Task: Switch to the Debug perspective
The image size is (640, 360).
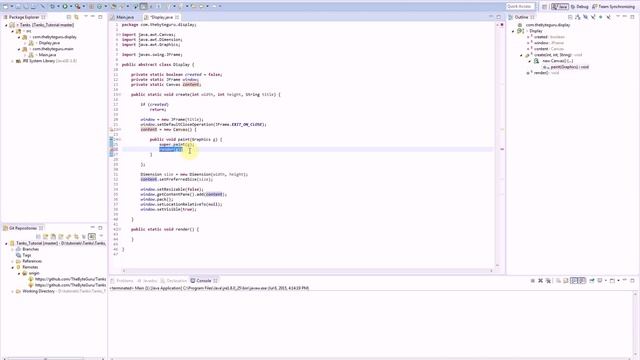Action: point(580,7)
